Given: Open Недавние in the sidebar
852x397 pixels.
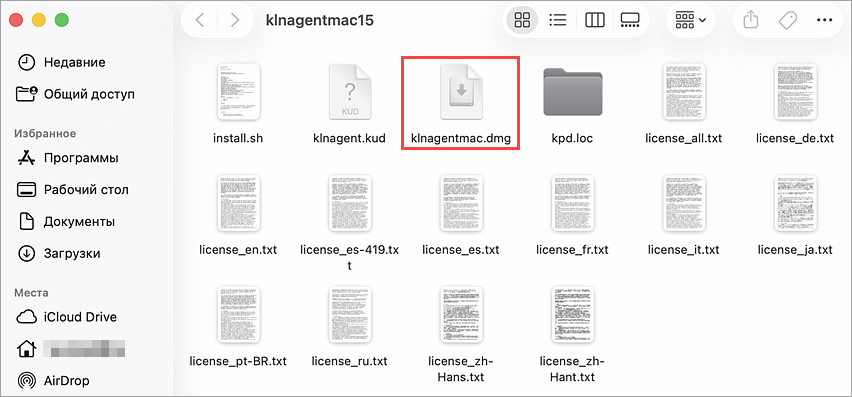Looking at the screenshot, I should tap(62, 62).
